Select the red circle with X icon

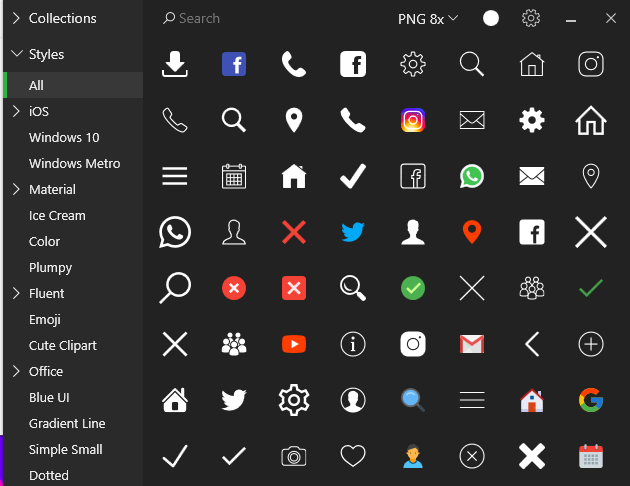[x=234, y=288]
